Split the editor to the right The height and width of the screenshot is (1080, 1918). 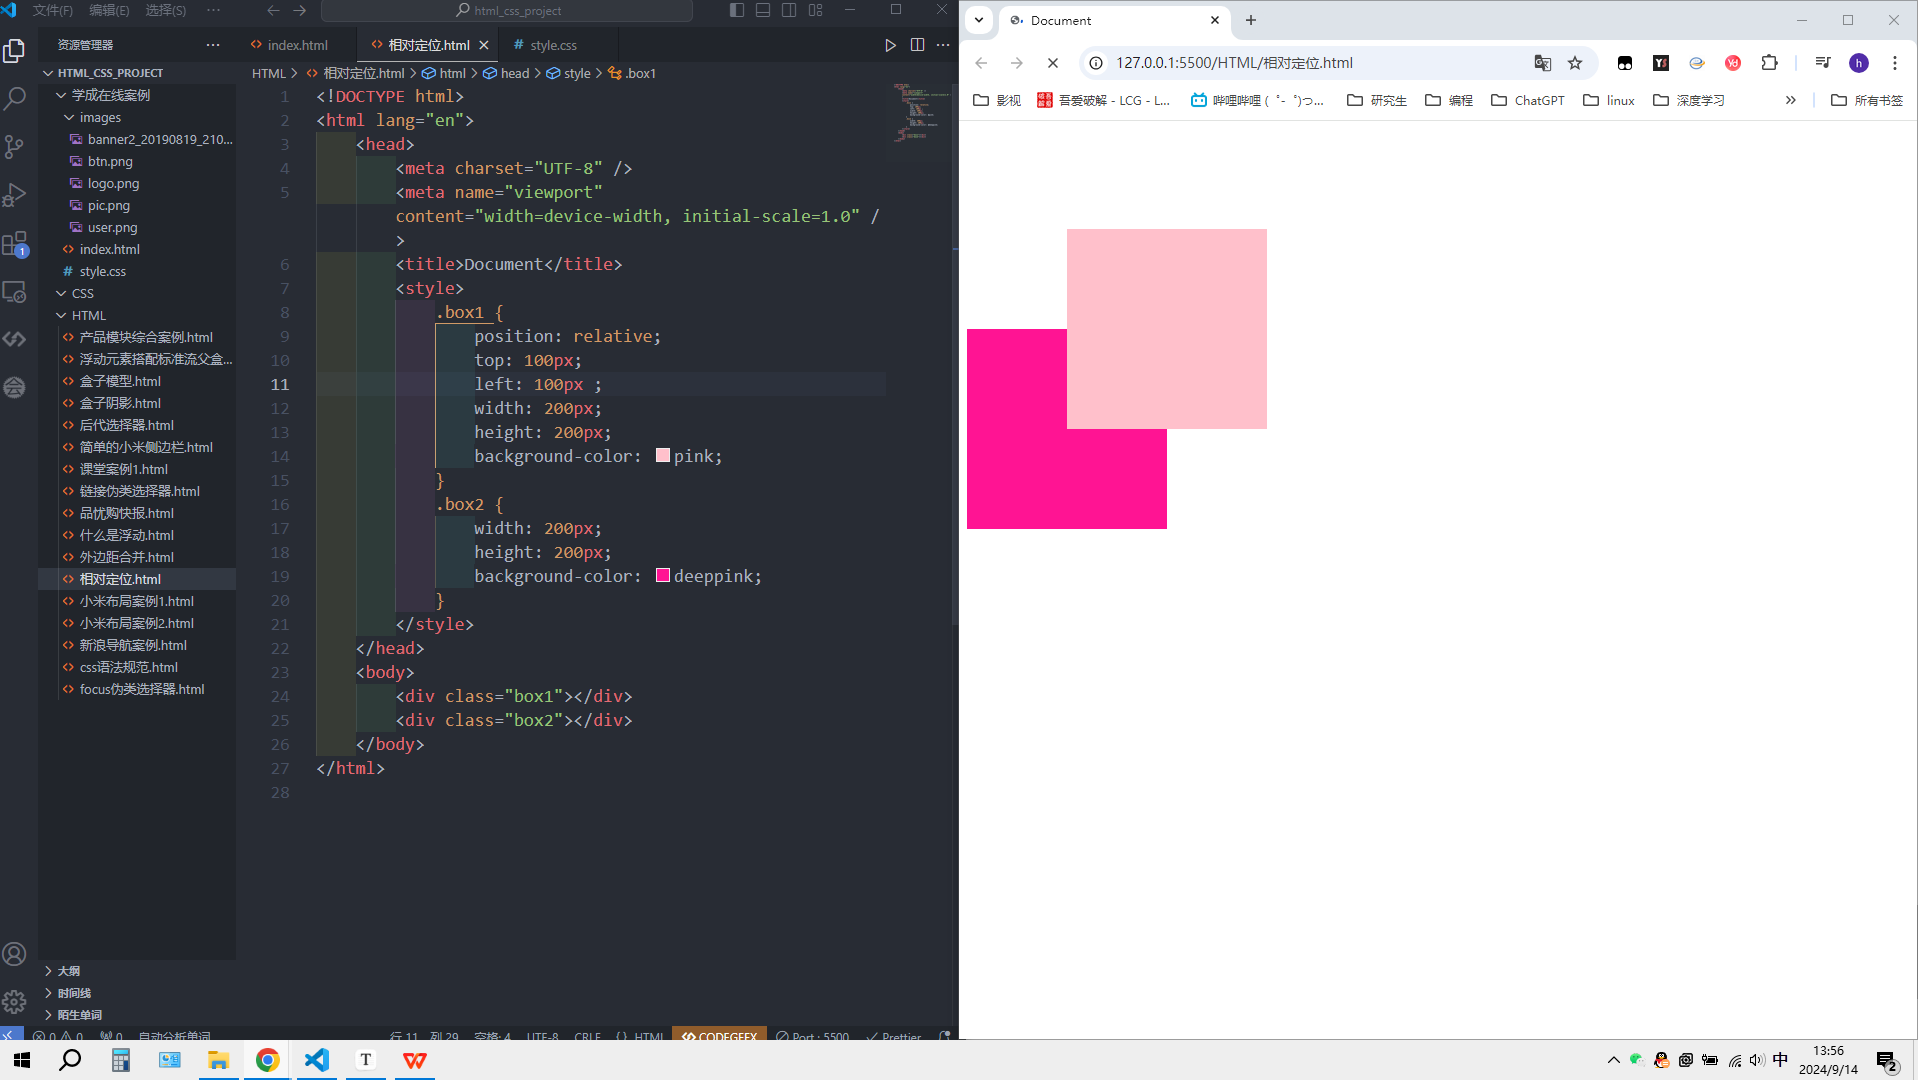click(x=917, y=45)
